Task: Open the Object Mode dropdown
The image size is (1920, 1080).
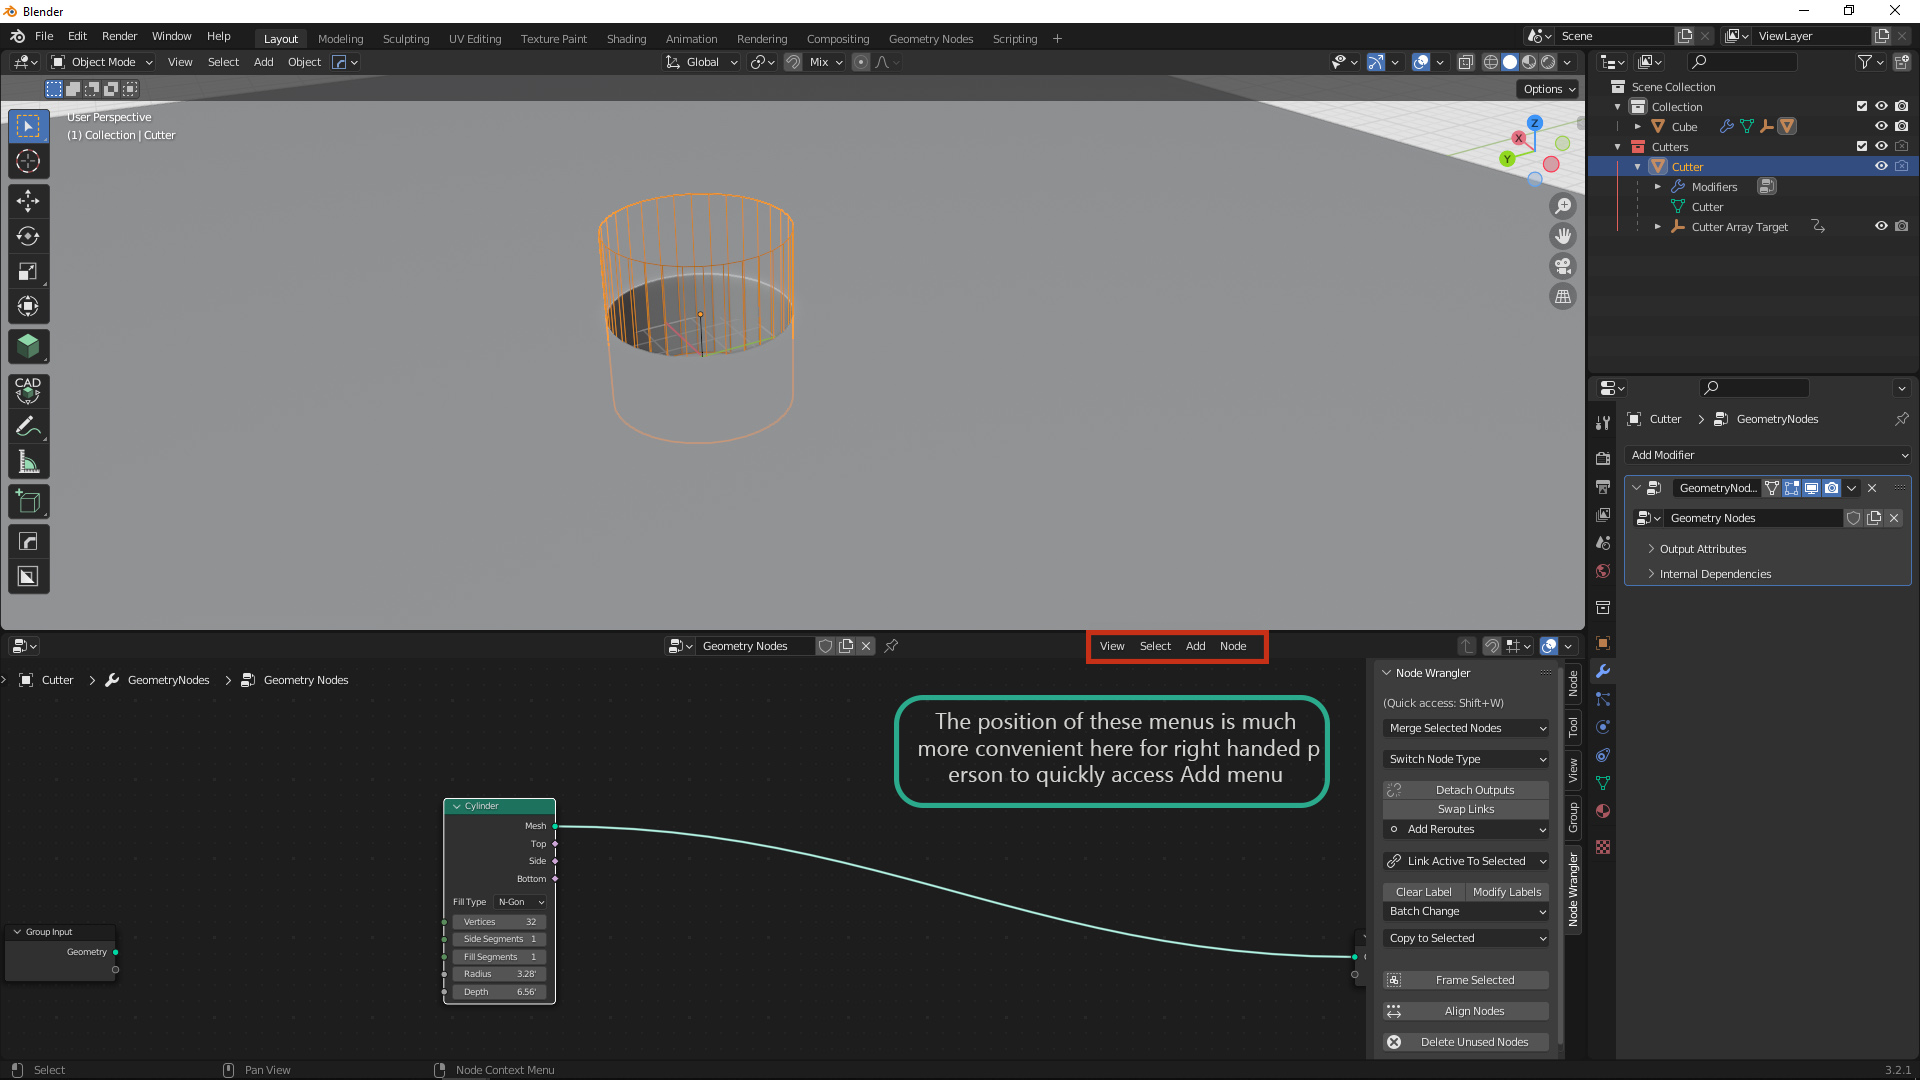Action: coord(103,62)
